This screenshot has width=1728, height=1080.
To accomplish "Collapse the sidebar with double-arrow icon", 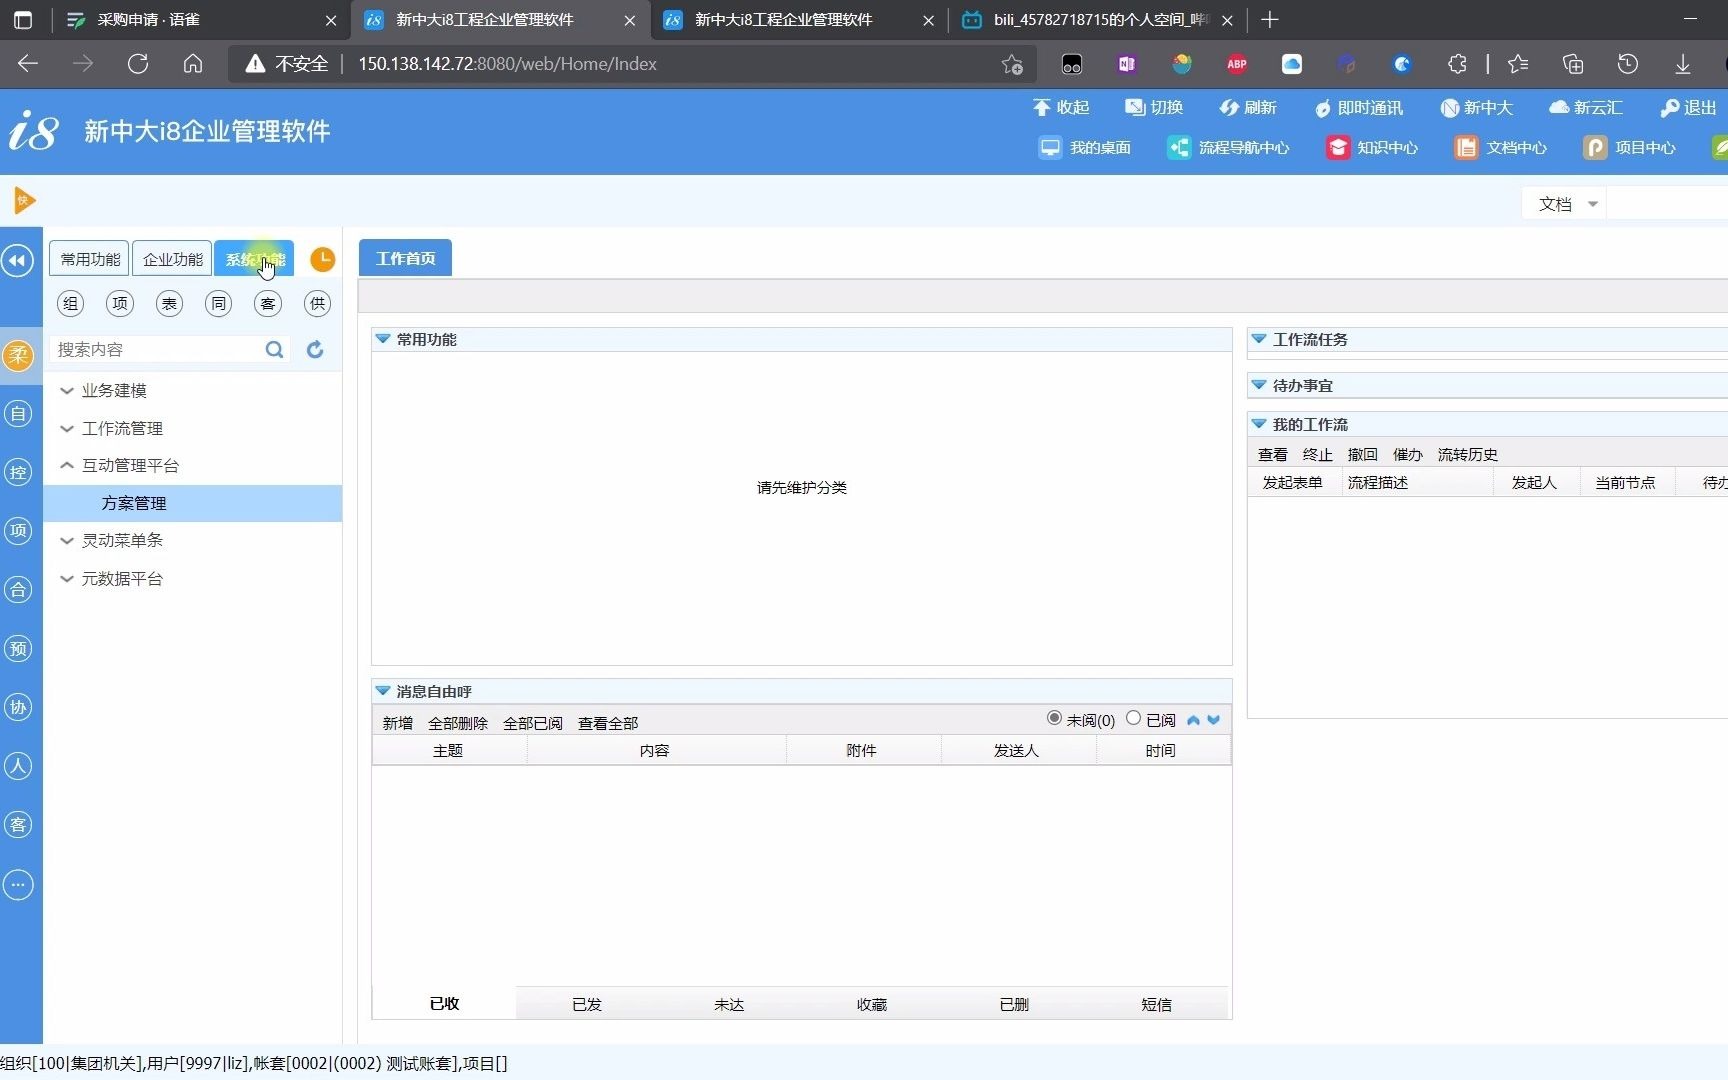I will coord(18,261).
